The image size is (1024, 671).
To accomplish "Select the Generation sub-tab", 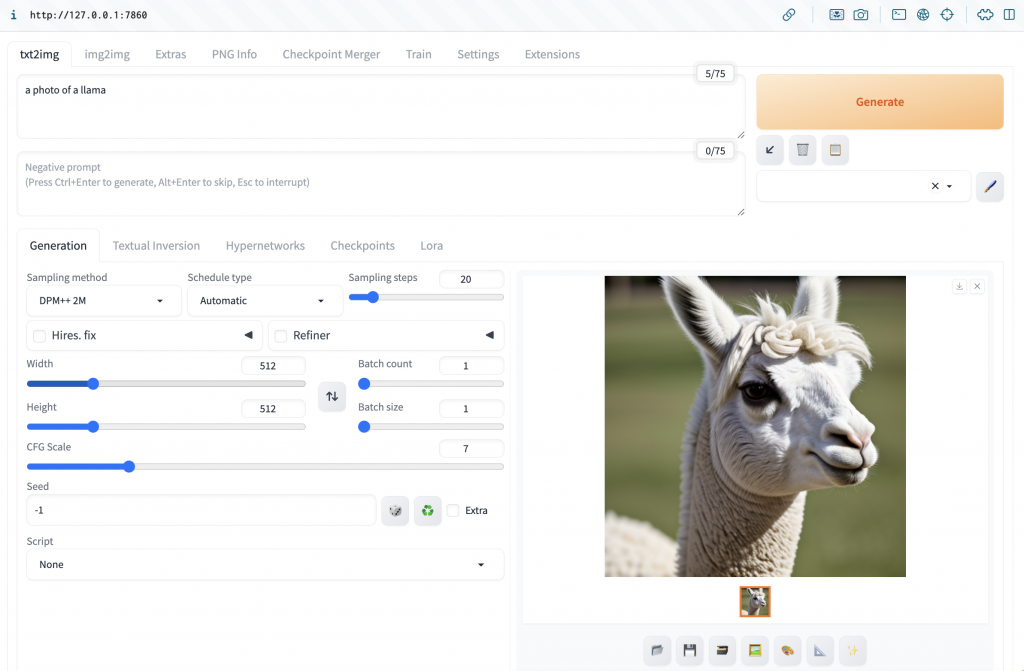I will pos(58,246).
